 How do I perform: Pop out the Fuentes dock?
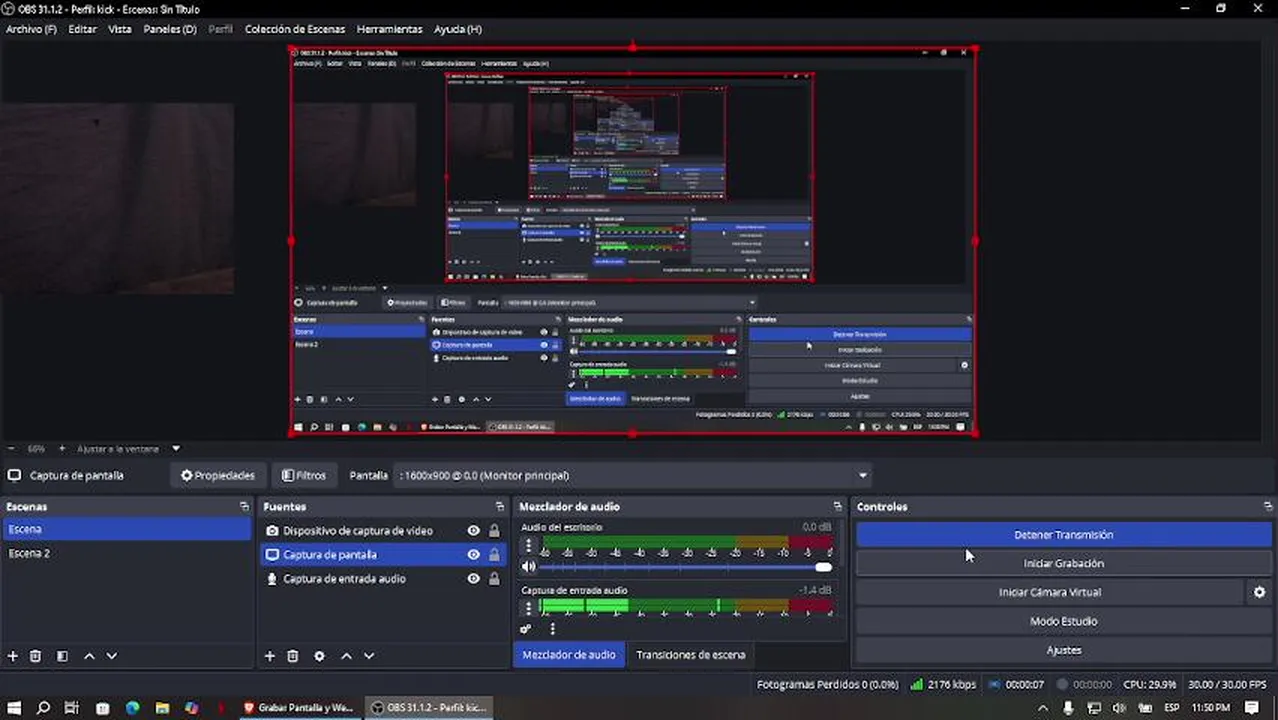point(500,507)
